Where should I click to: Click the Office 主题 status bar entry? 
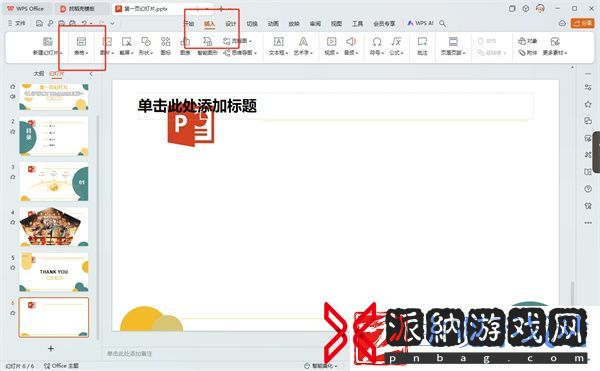point(61,366)
